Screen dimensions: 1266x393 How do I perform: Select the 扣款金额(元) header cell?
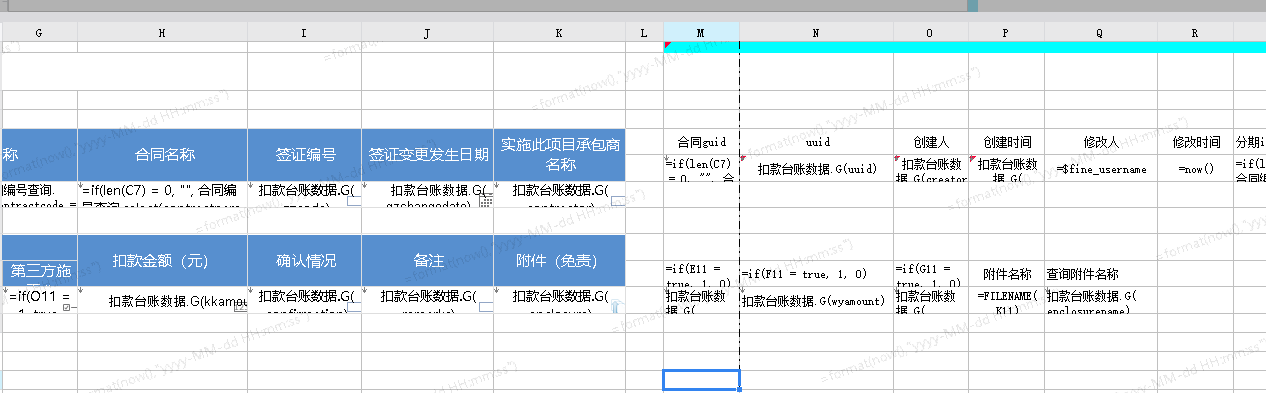[x=162, y=260]
